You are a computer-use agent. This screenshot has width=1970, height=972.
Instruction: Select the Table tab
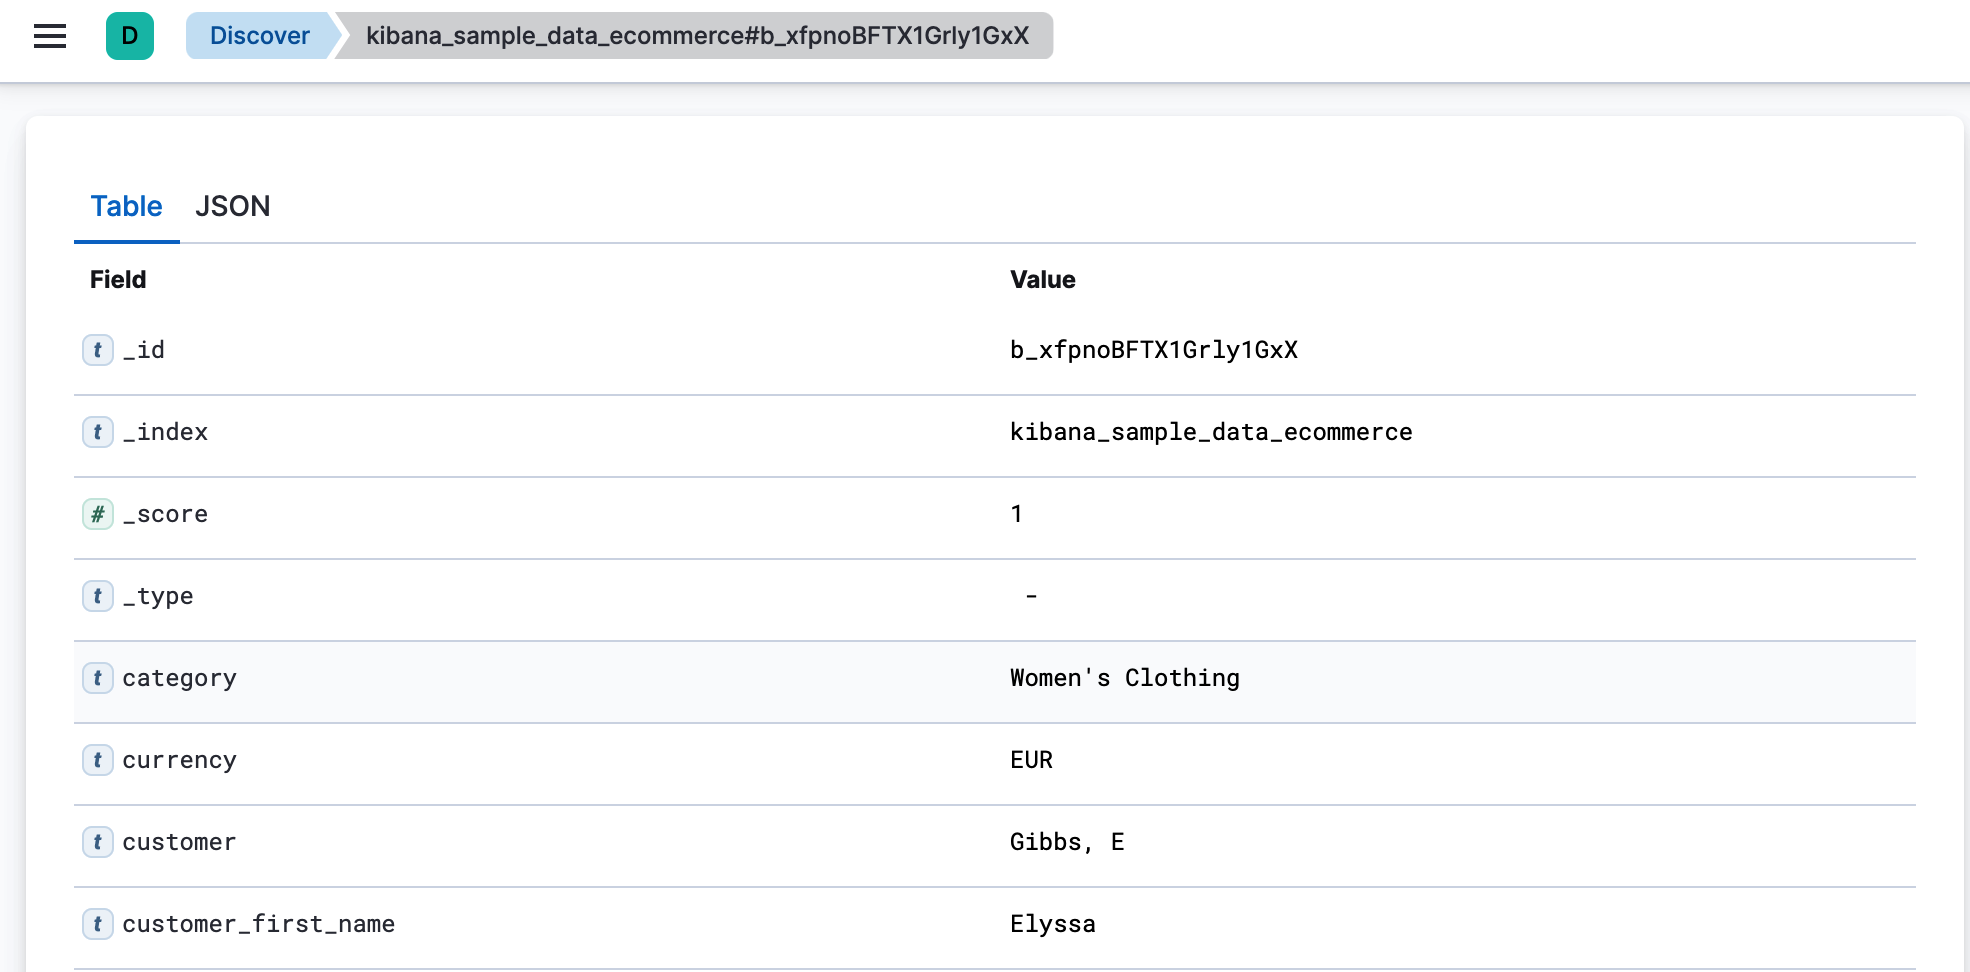coord(126,206)
